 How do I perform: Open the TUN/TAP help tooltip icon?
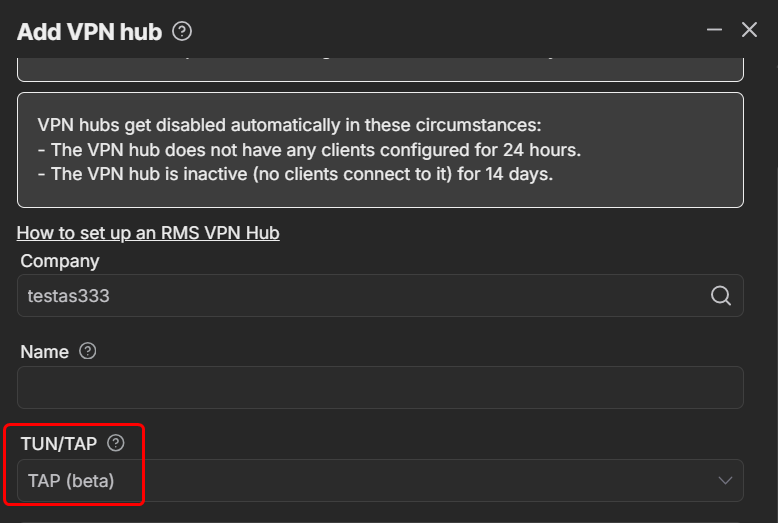(x=116, y=443)
